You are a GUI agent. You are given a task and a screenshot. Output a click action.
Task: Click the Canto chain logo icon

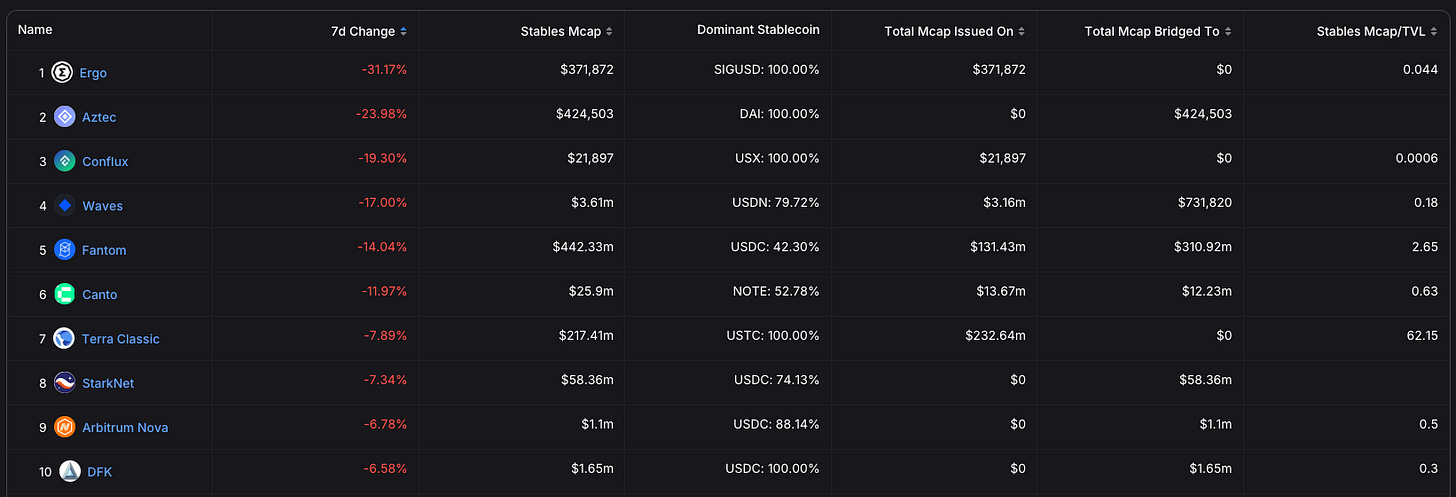tap(65, 294)
